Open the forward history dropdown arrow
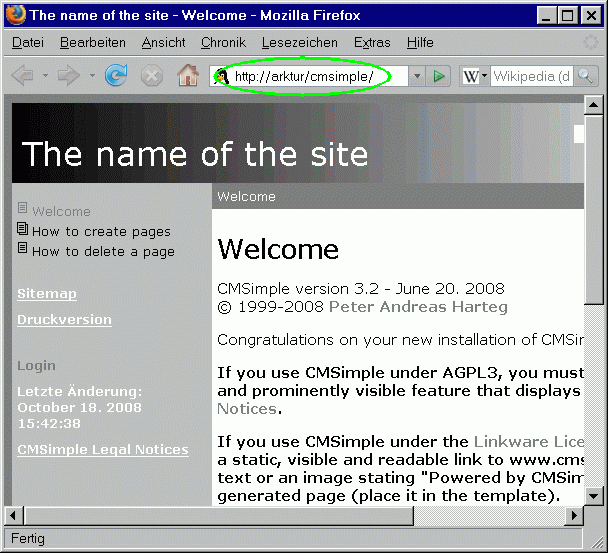The height and width of the screenshot is (553, 608). click(92, 75)
